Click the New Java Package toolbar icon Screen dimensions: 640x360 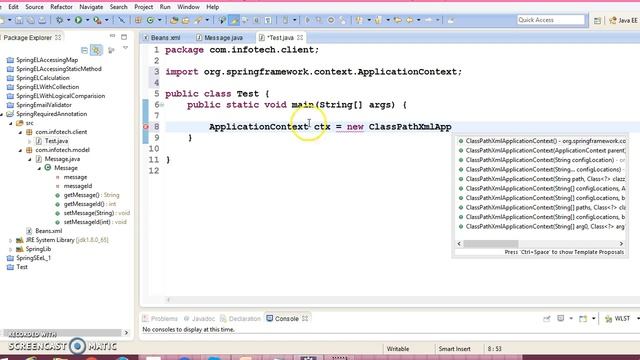click(x=138, y=20)
